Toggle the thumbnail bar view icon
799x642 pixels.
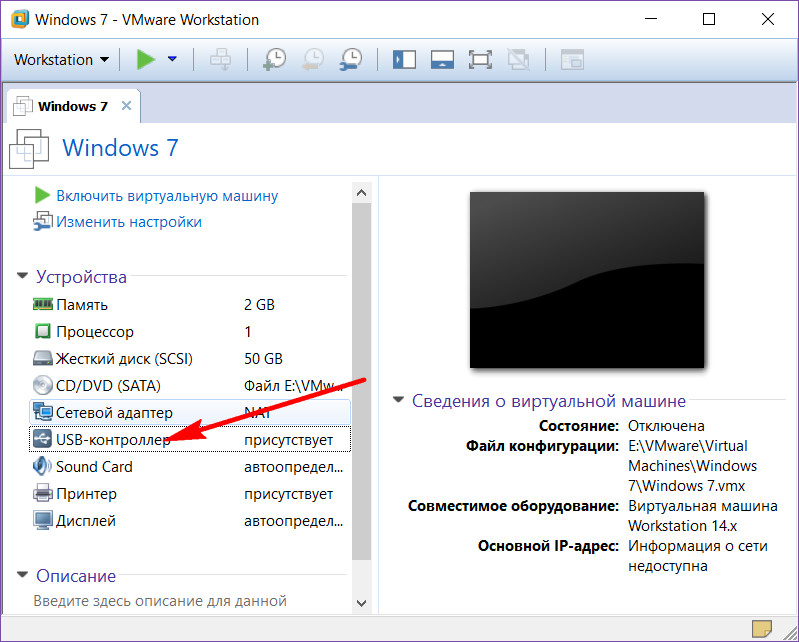click(x=442, y=60)
